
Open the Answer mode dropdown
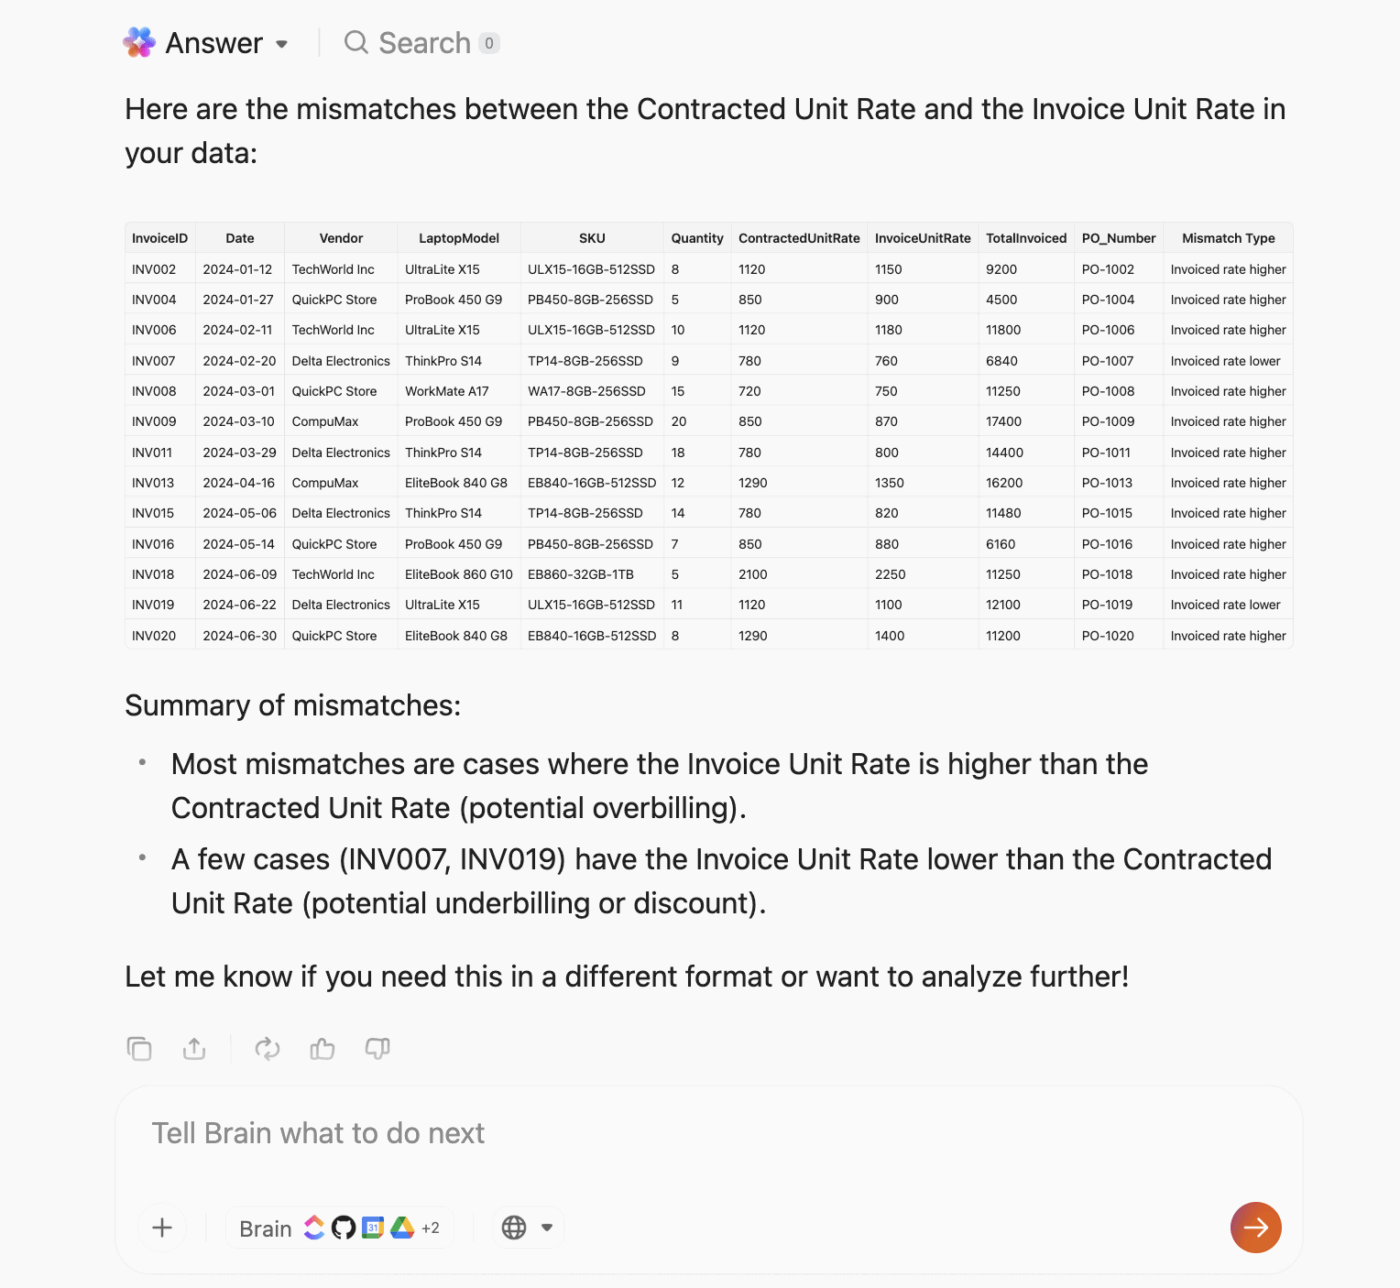pyautogui.click(x=282, y=44)
